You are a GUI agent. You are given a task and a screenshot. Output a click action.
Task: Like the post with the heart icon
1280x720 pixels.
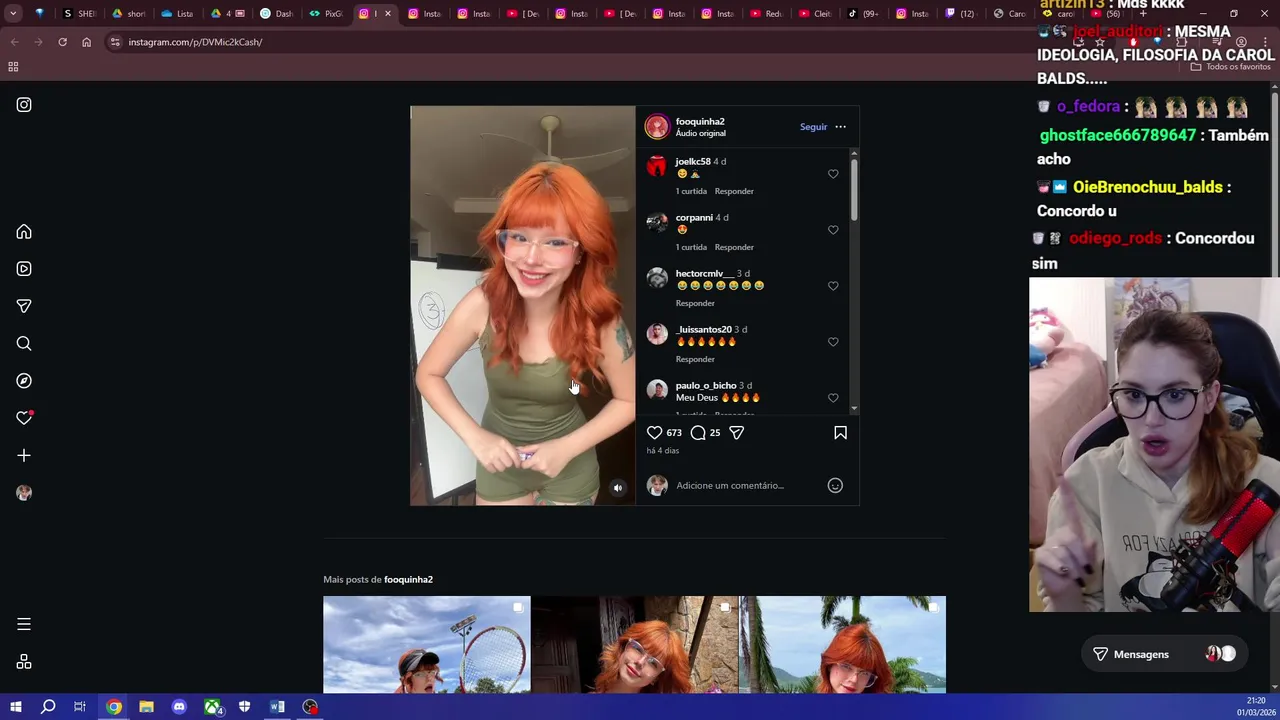[x=654, y=433]
